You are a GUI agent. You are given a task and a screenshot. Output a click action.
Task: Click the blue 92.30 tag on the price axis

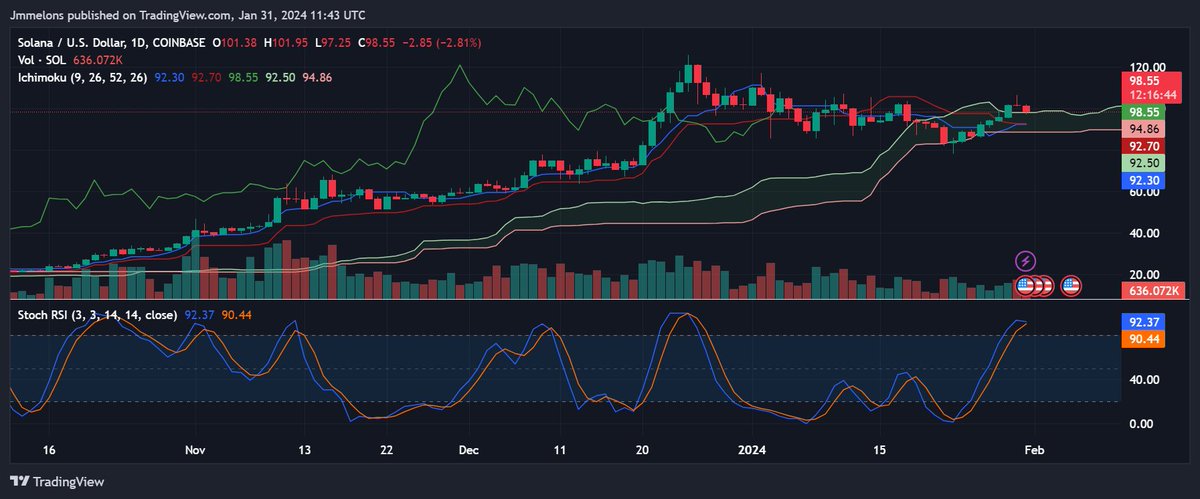[x=1143, y=180]
